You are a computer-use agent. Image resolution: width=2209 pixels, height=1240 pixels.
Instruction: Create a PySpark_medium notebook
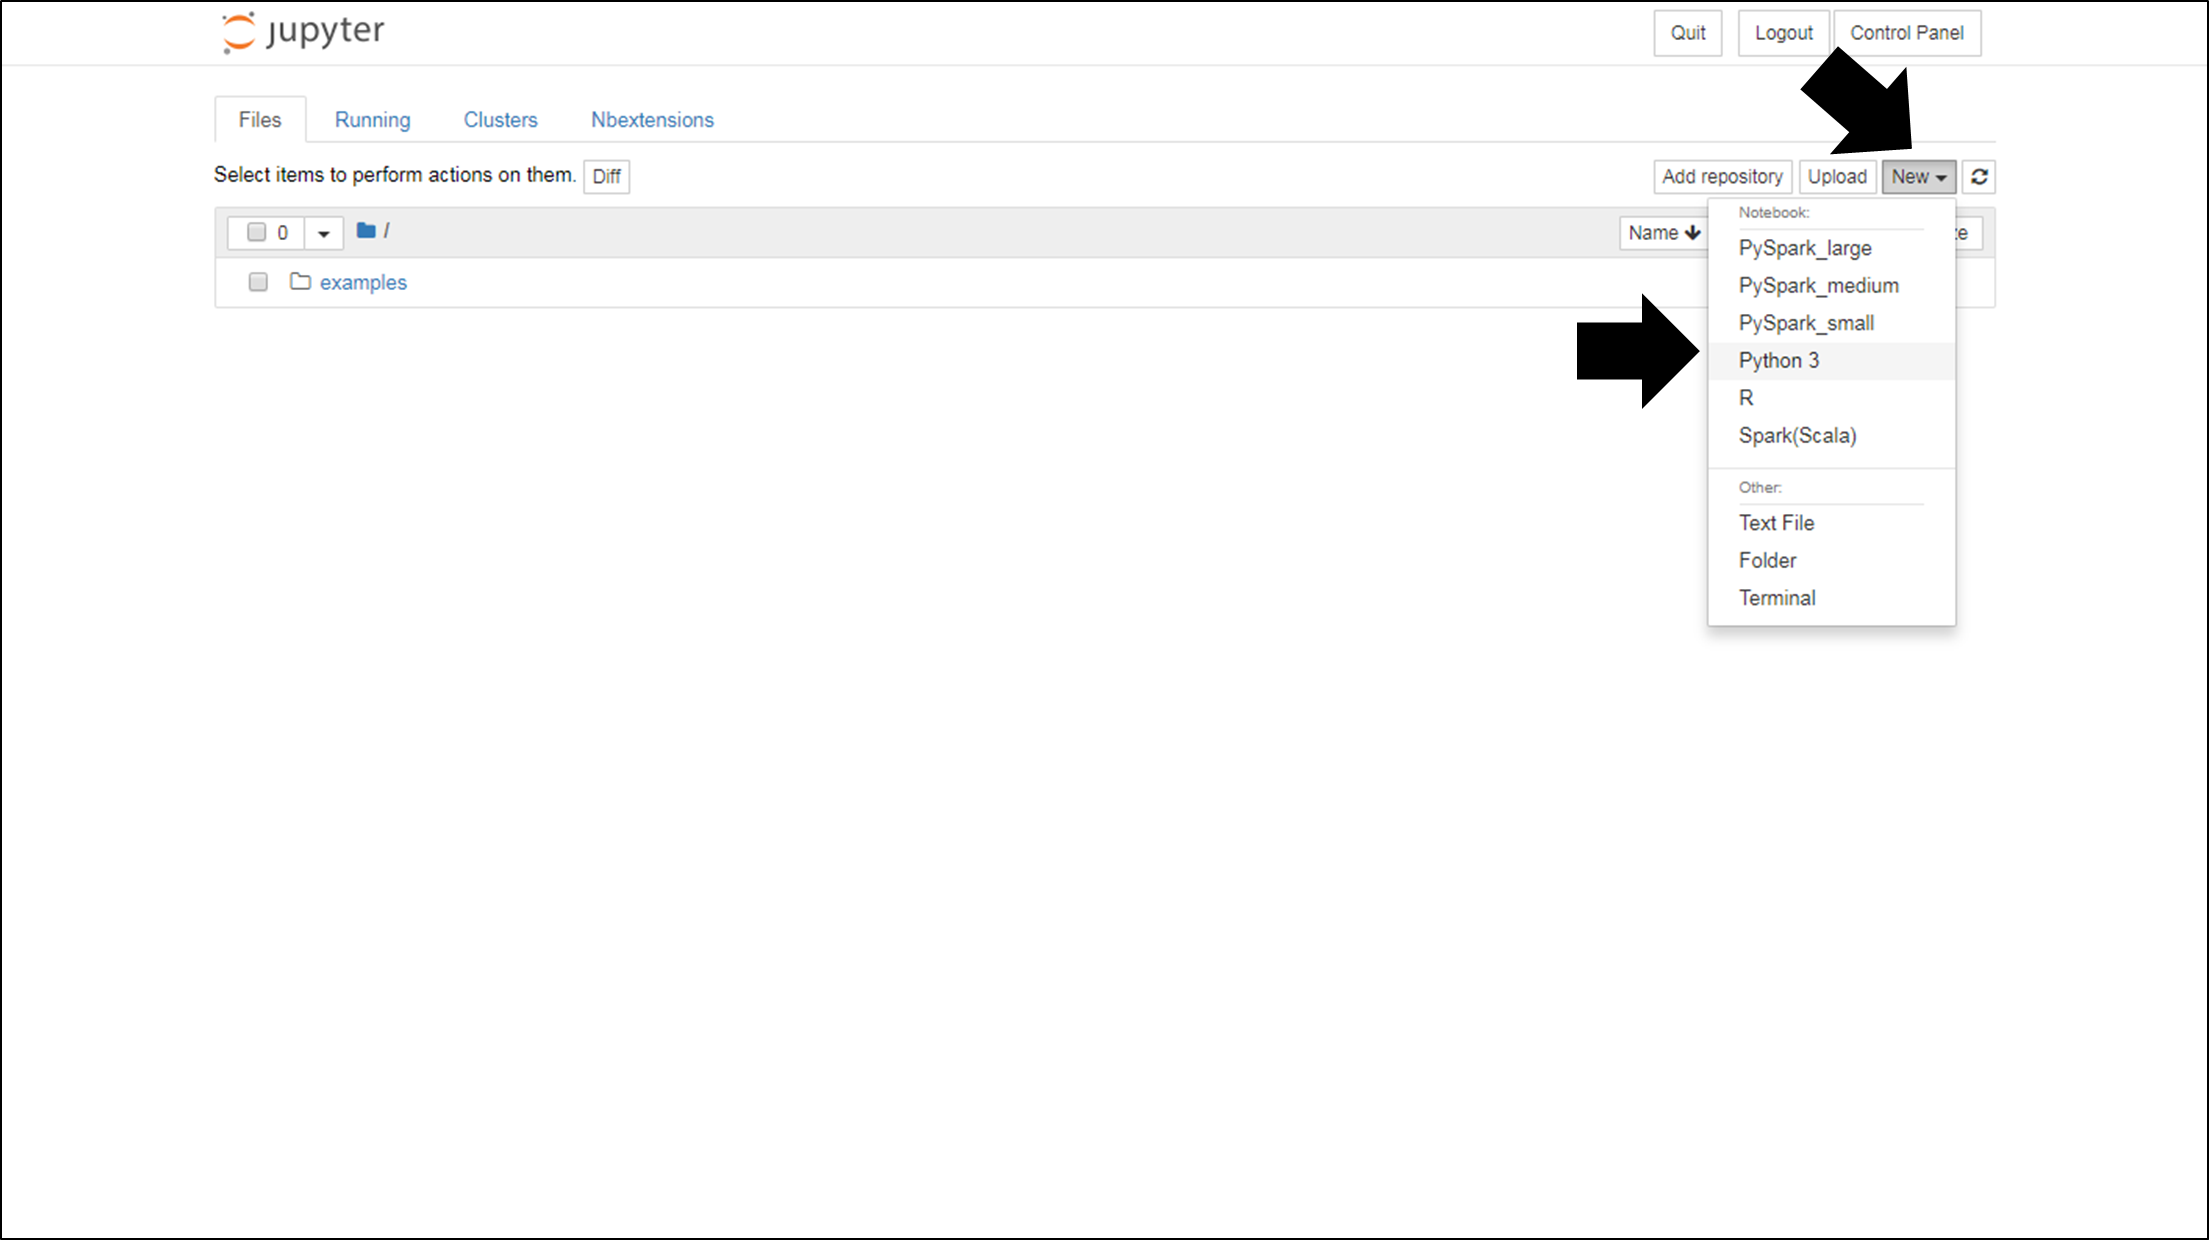pyautogui.click(x=1831, y=286)
